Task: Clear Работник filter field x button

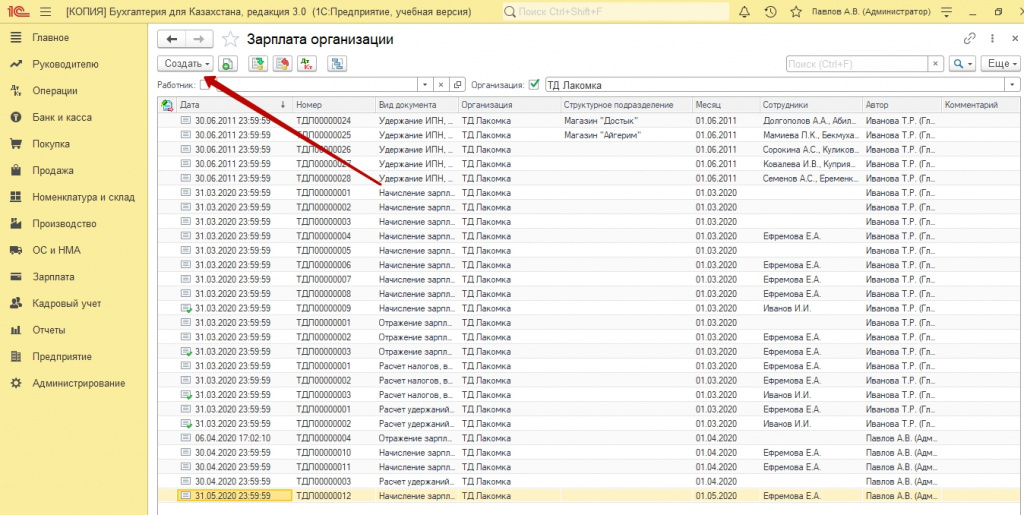Action: click(x=441, y=85)
